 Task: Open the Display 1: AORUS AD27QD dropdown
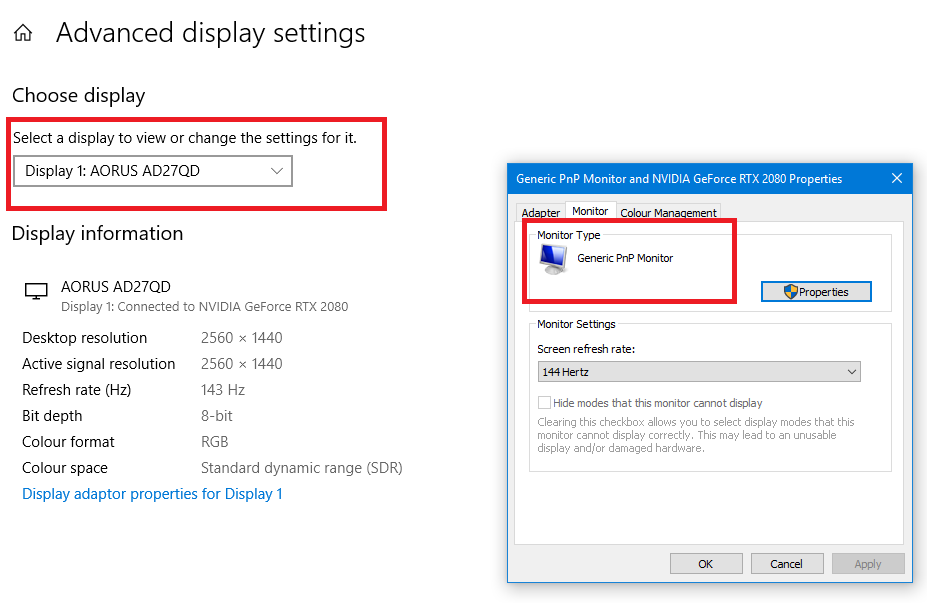153,171
